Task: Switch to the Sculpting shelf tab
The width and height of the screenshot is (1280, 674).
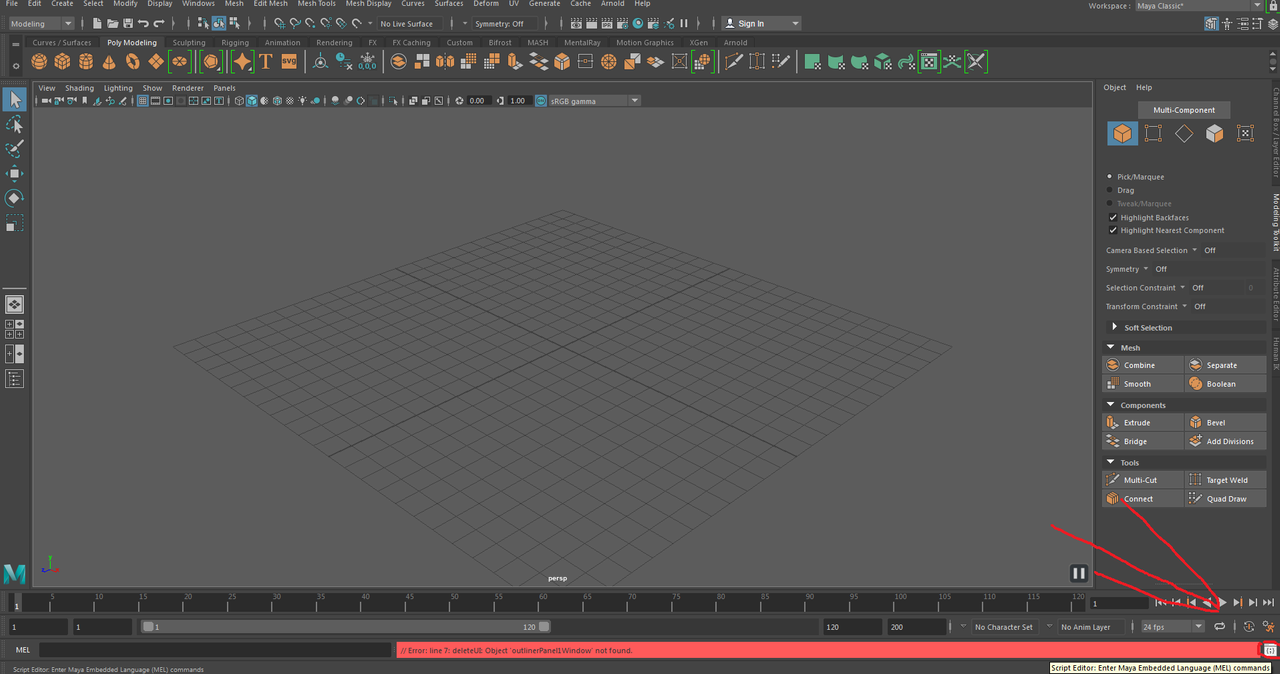Action: [188, 42]
